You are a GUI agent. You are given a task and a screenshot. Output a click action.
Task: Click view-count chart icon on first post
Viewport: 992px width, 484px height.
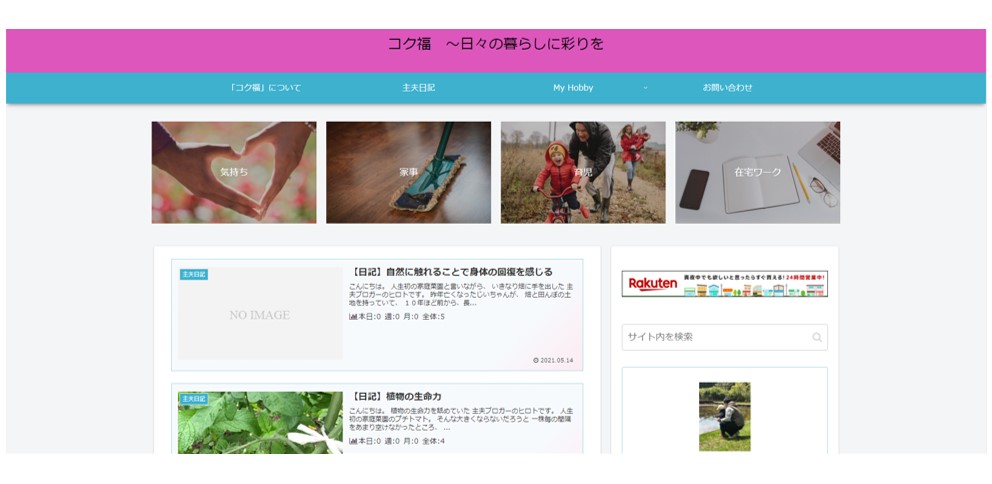[x=353, y=317]
